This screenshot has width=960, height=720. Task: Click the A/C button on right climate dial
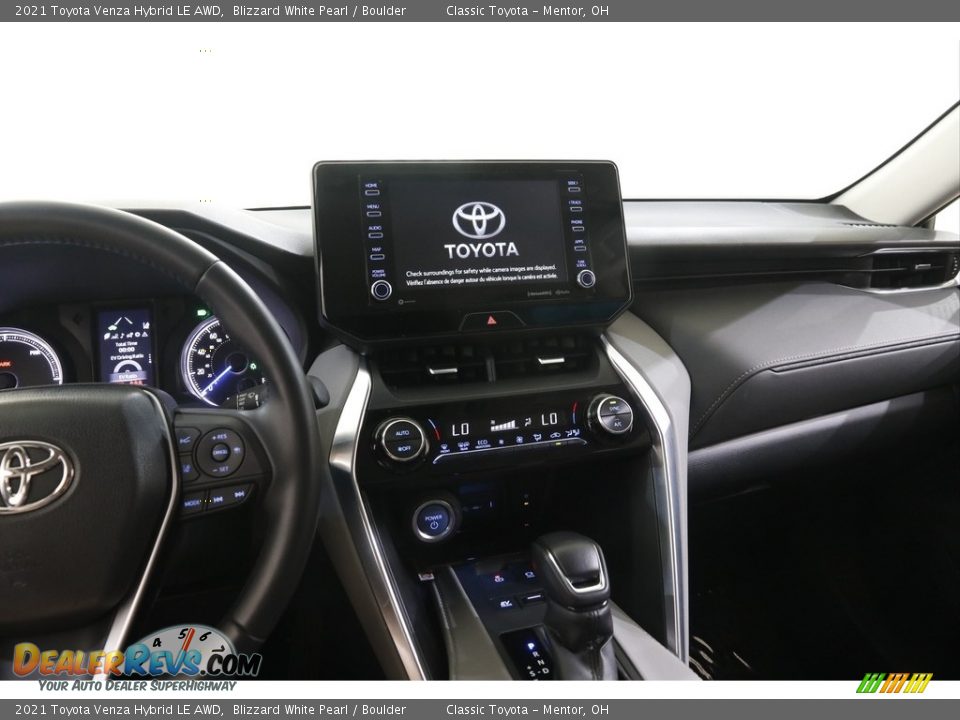(617, 424)
